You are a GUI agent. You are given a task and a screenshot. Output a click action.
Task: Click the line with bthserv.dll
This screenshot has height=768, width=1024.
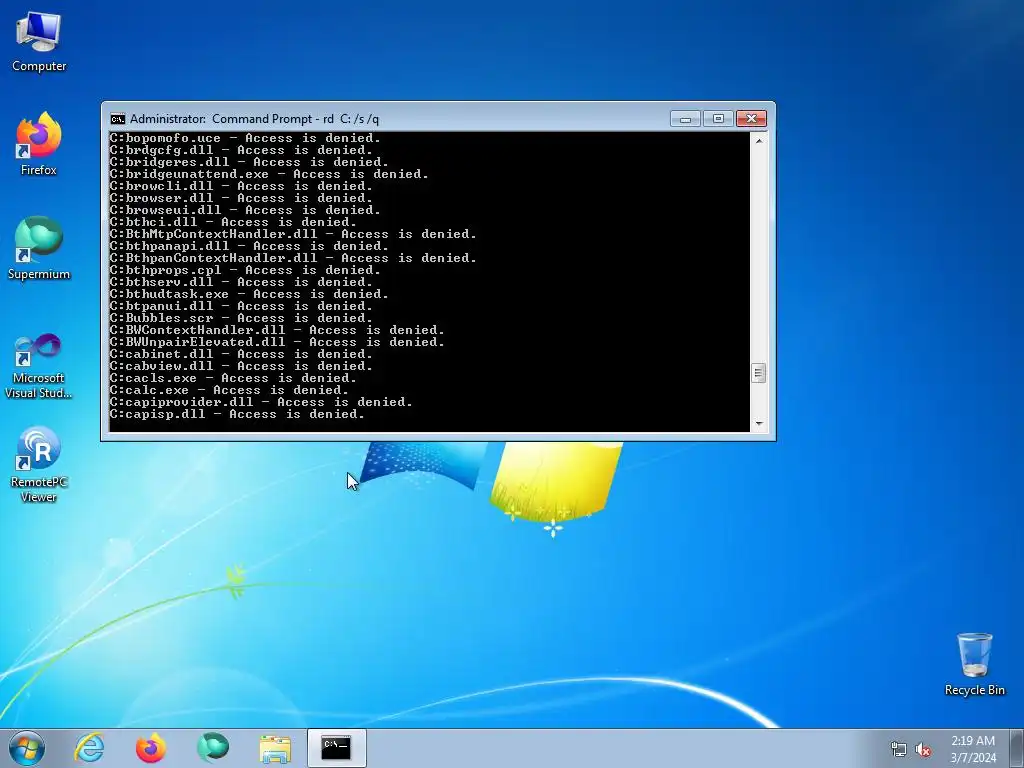coord(240,281)
